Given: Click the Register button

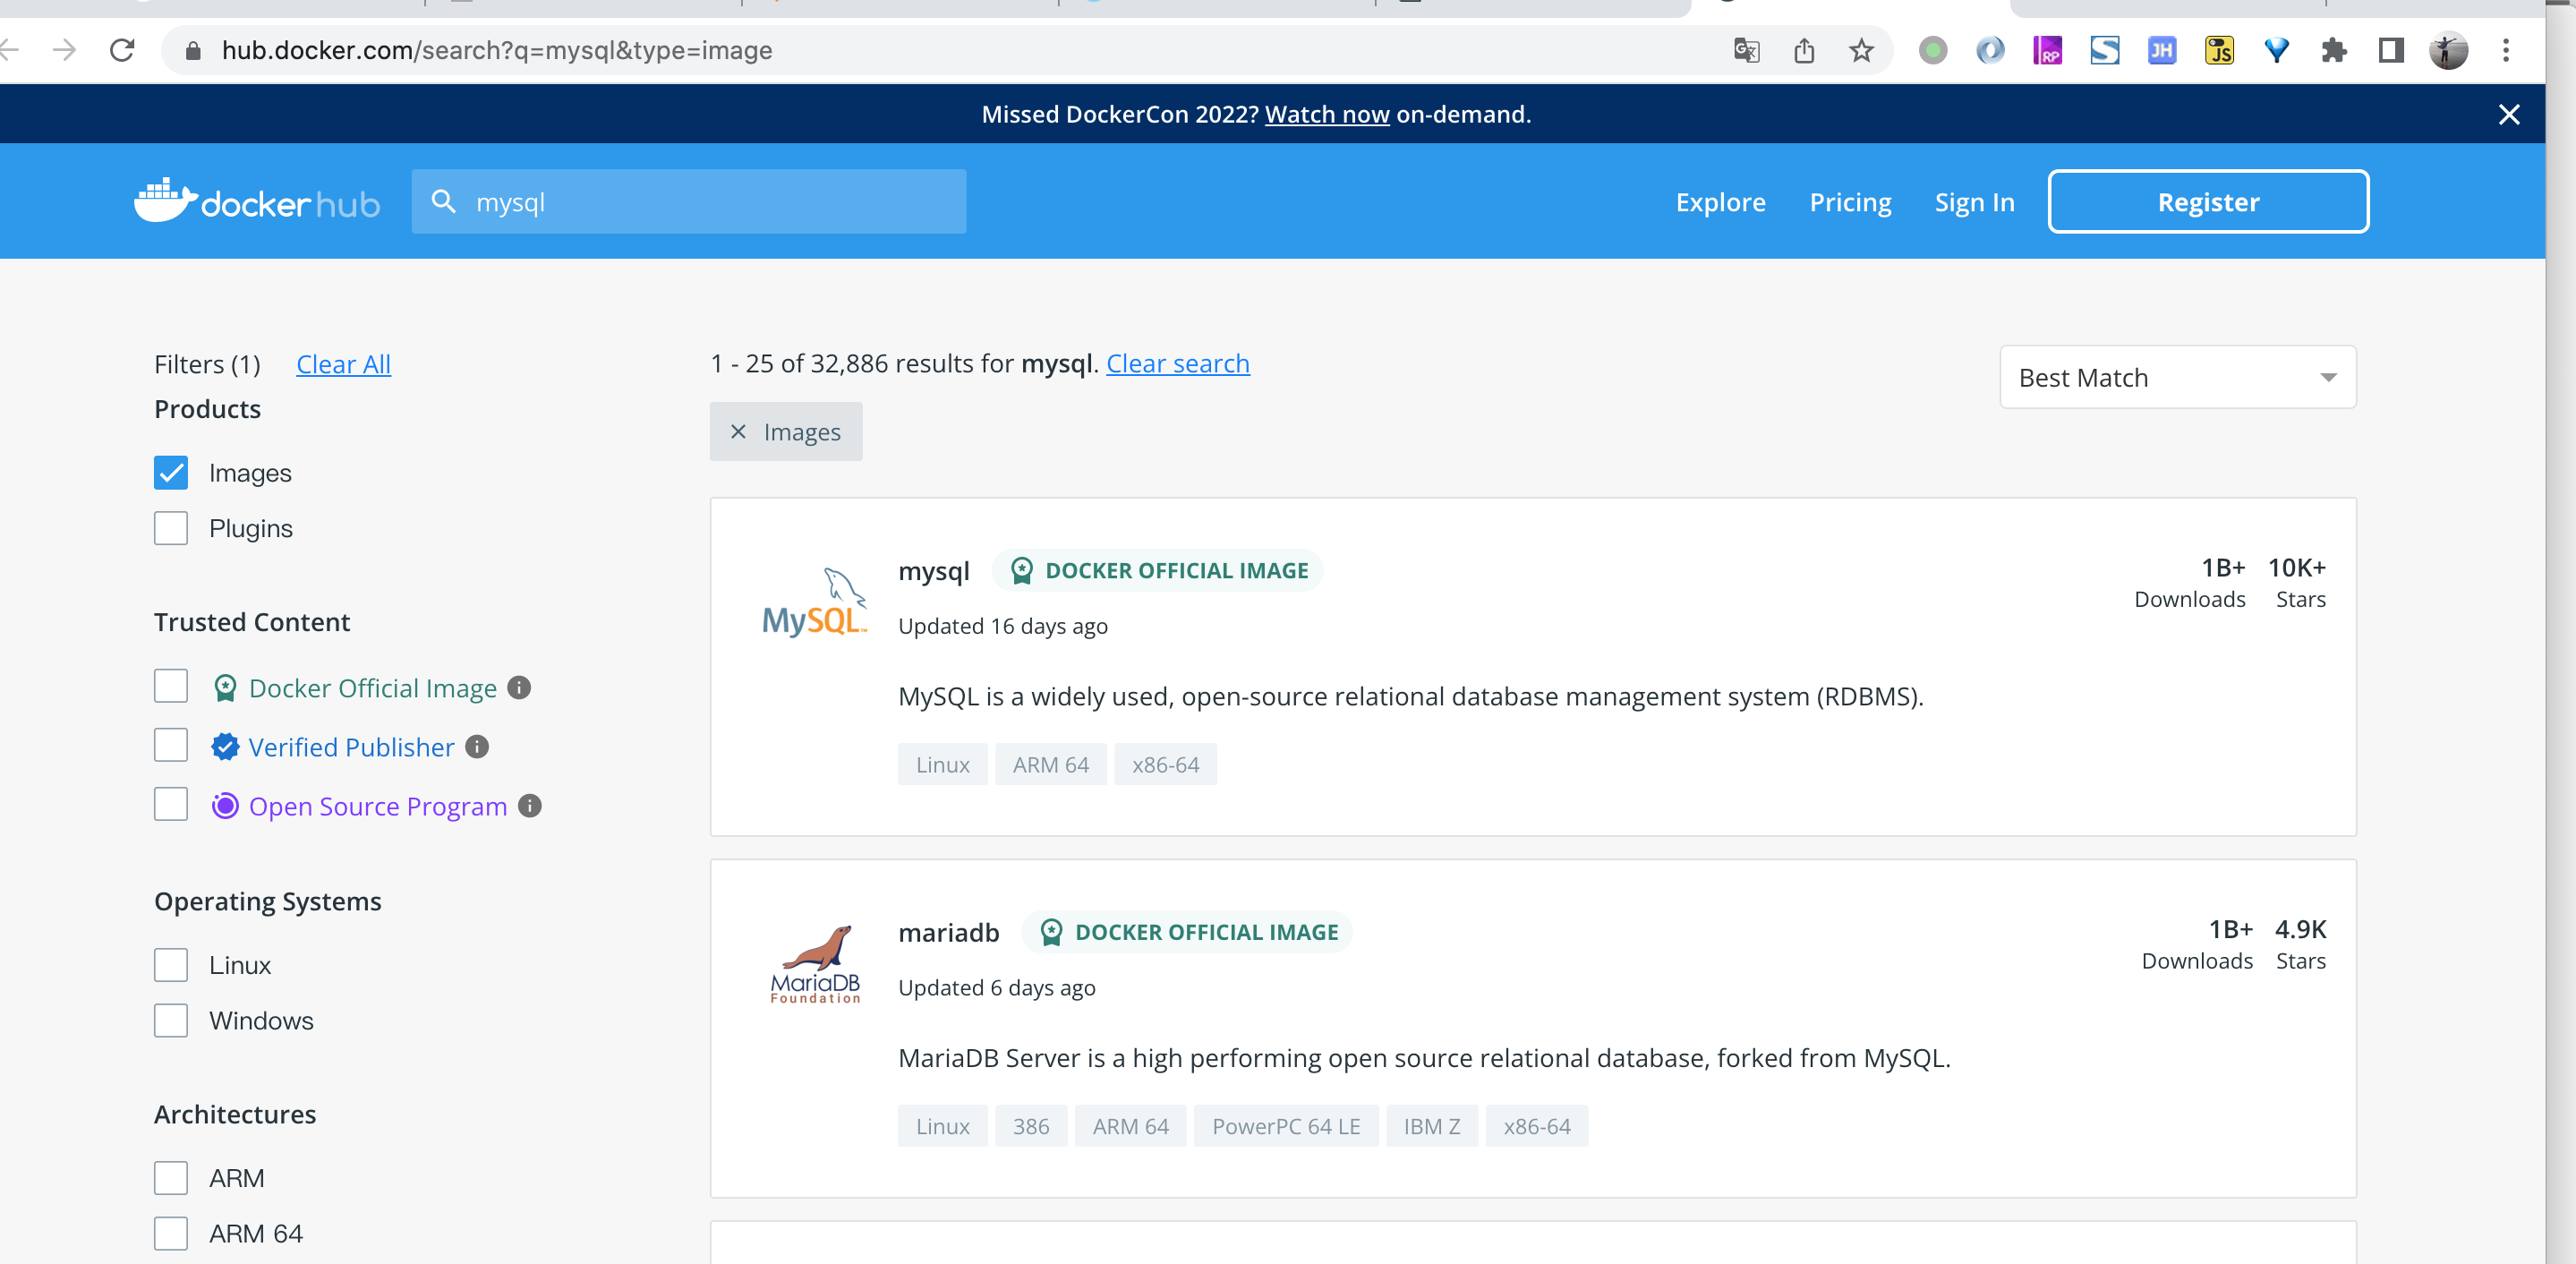Looking at the screenshot, I should pyautogui.click(x=2208, y=202).
